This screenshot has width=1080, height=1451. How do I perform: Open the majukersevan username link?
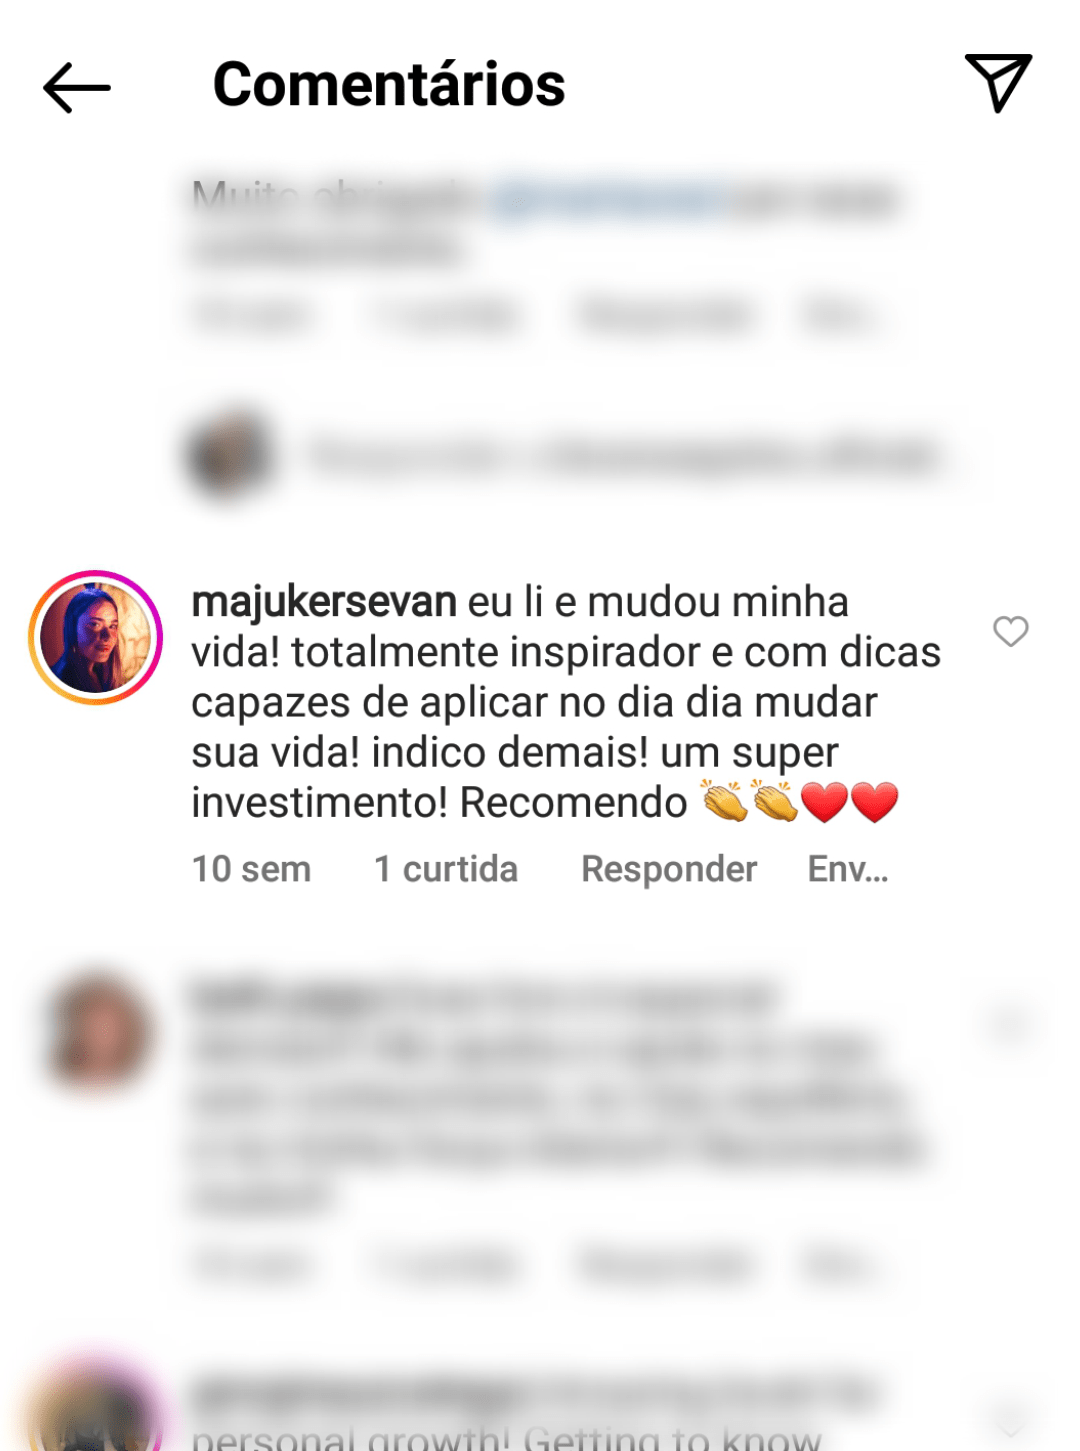point(324,602)
